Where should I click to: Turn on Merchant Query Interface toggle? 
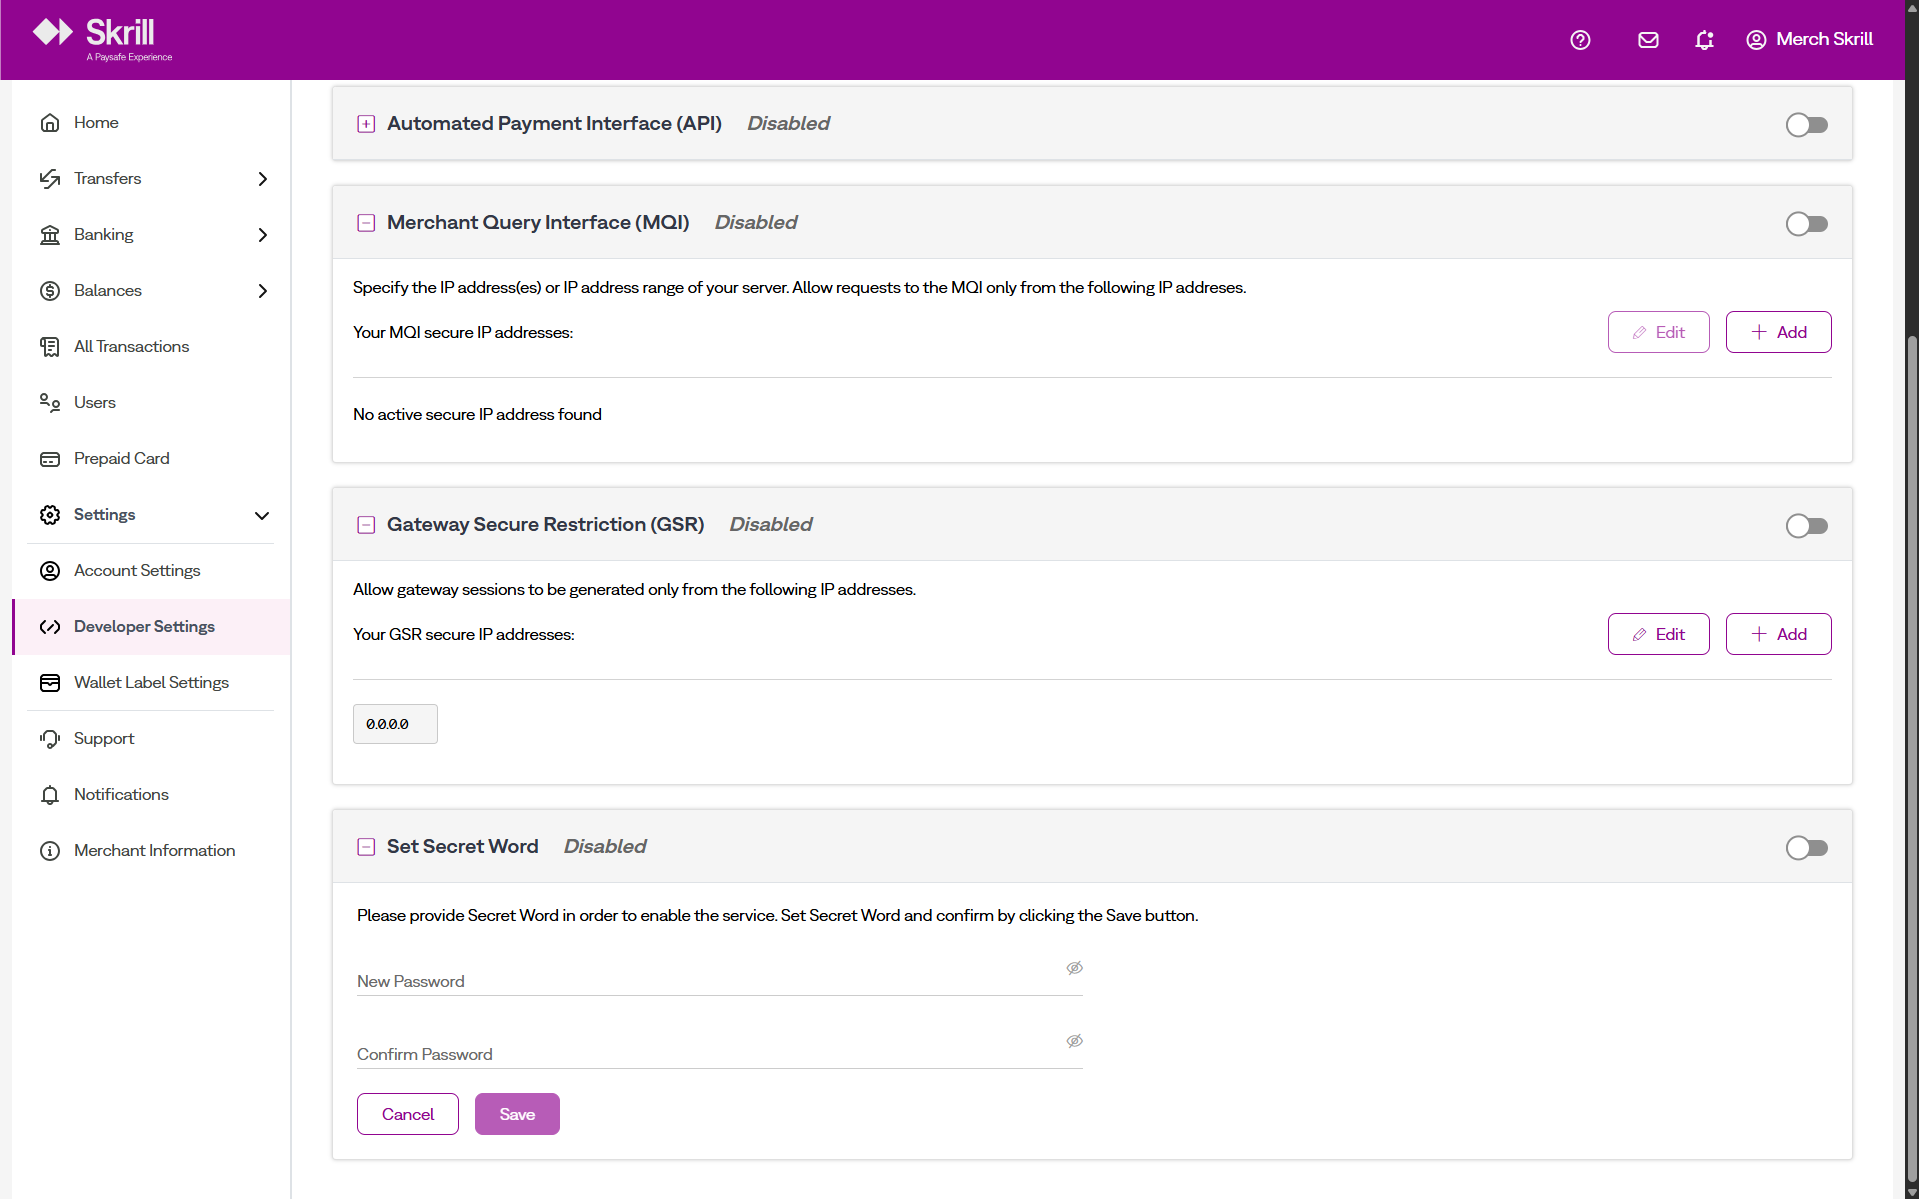(x=1806, y=224)
